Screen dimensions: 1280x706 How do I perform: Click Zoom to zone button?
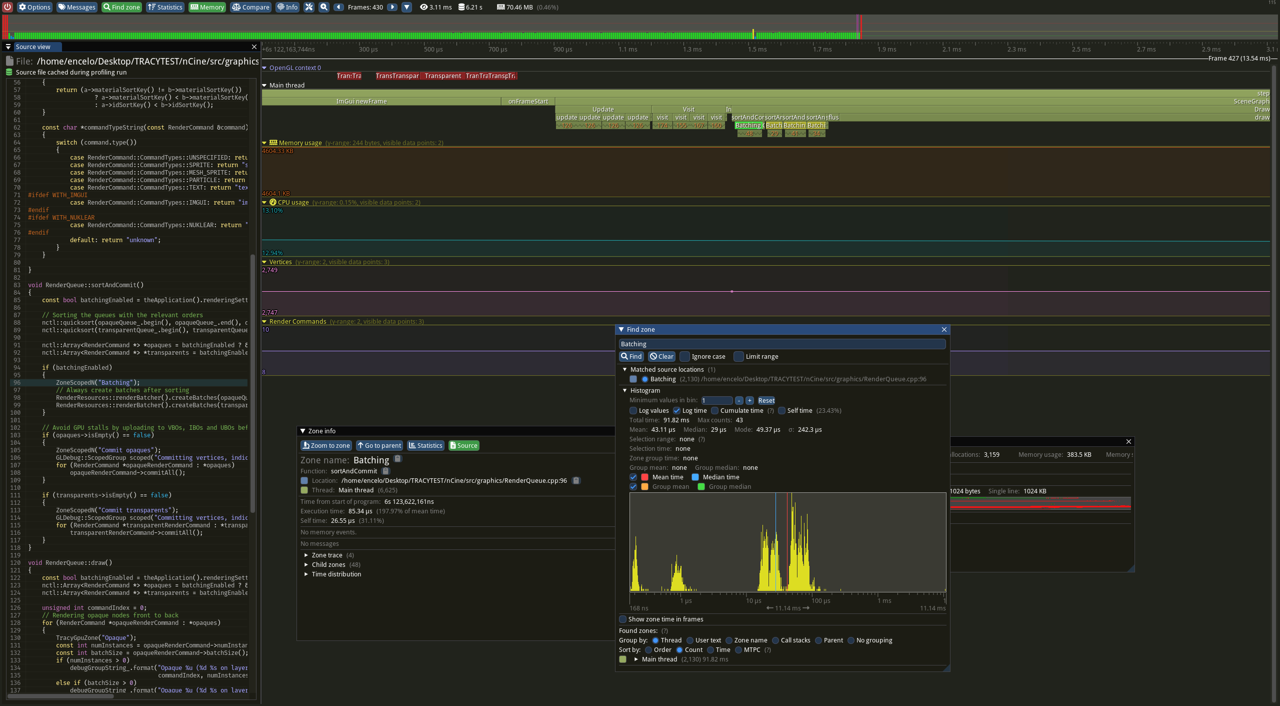326,445
